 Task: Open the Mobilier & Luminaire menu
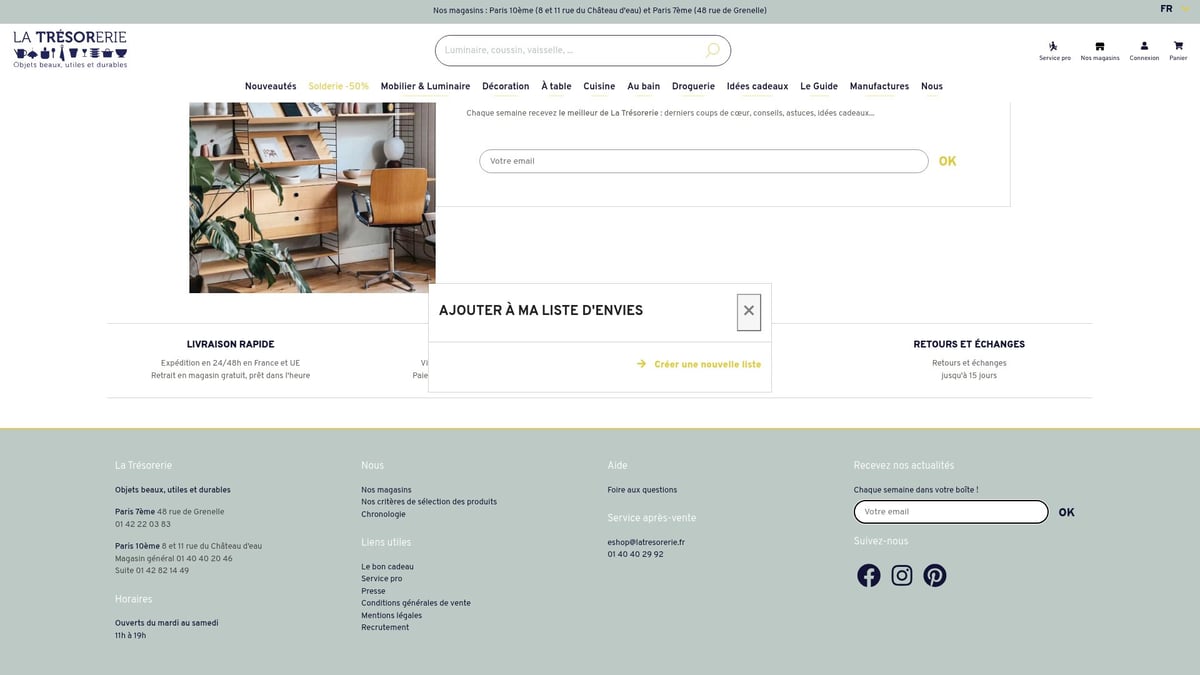(425, 87)
